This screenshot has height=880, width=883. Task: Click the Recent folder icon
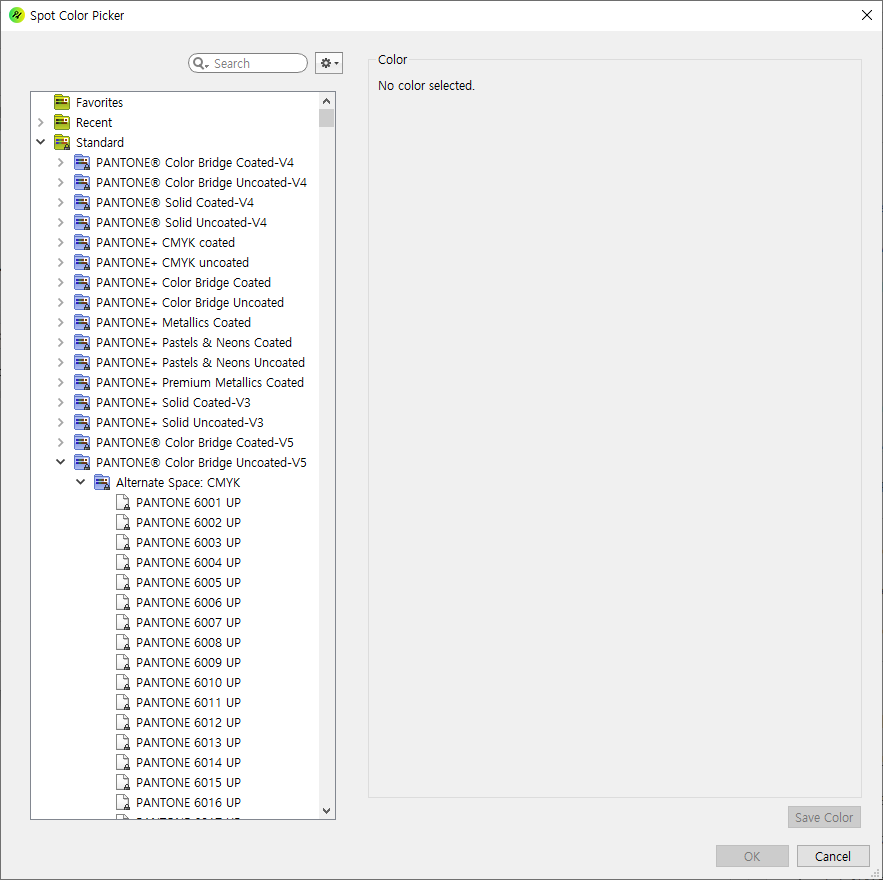tap(62, 122)
